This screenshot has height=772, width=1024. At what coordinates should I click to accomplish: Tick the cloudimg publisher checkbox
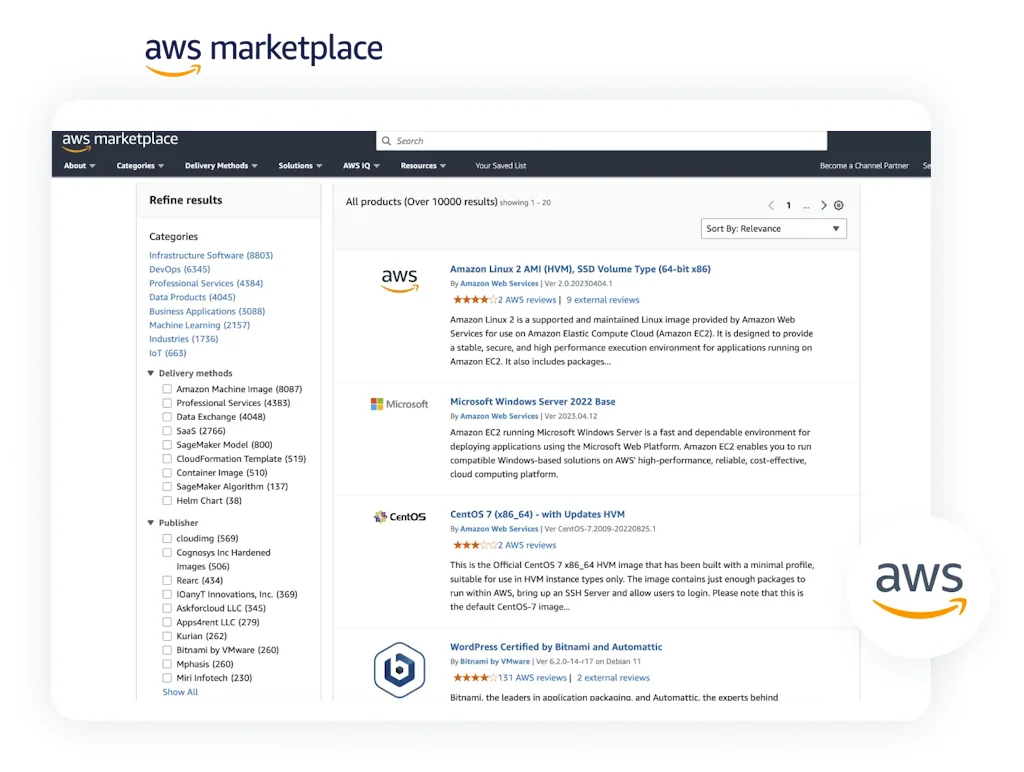167,539
